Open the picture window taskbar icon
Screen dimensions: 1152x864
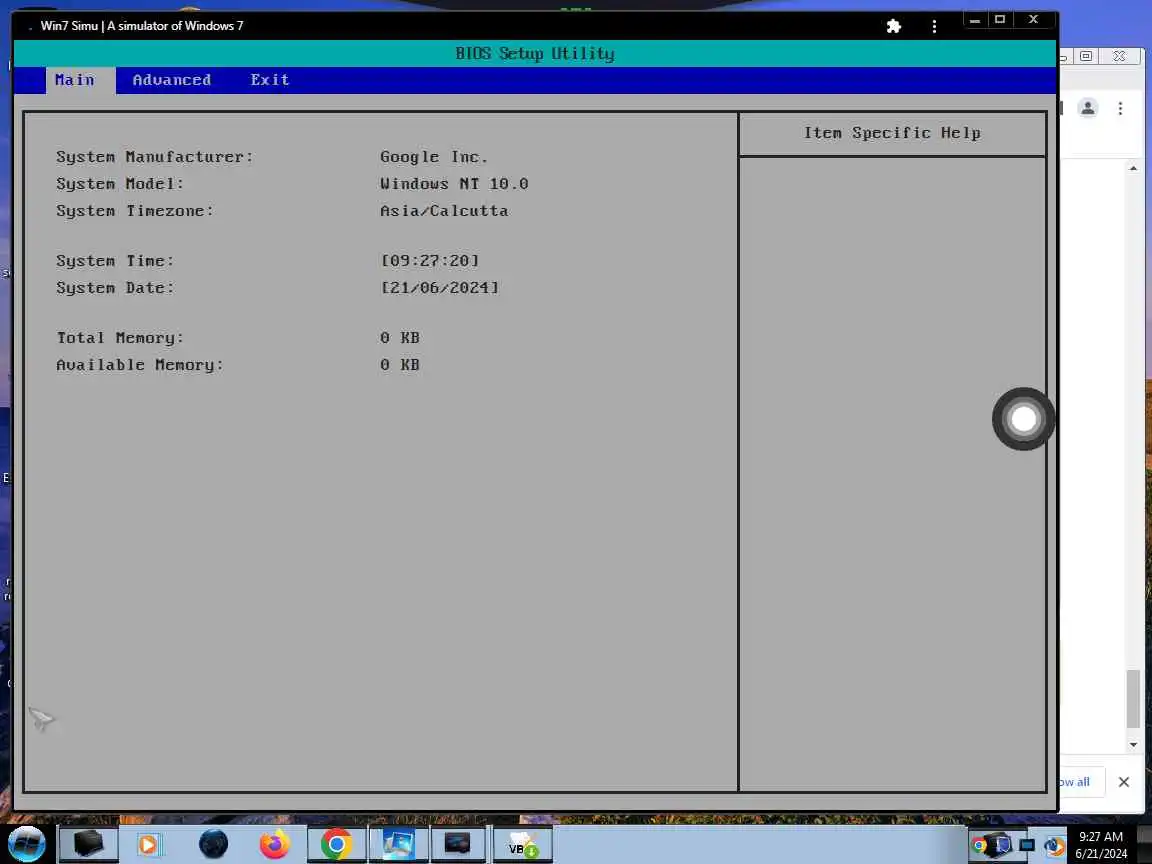pyautogui.click(x=397, y=844)
